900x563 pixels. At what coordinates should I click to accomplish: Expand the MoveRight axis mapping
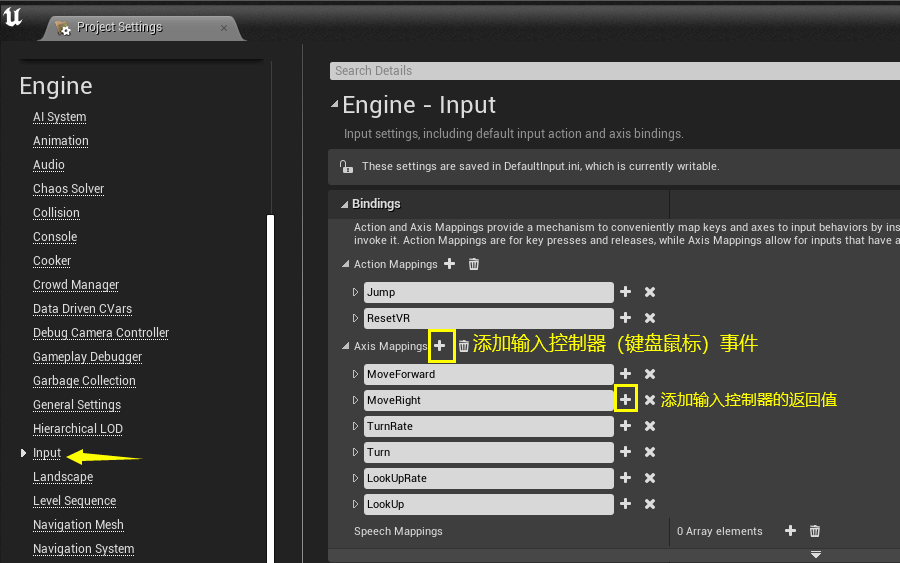355,400
